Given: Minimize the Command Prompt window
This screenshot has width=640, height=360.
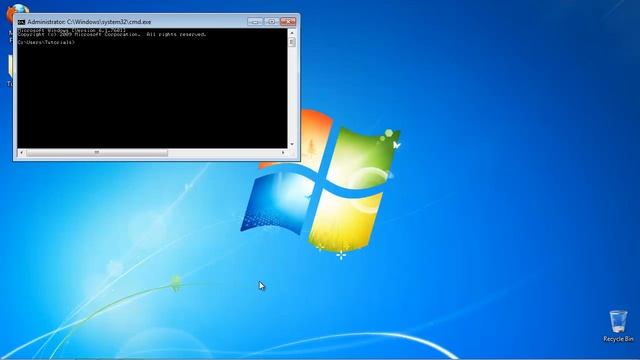Looking at the screenshot, I should point(255,21).
